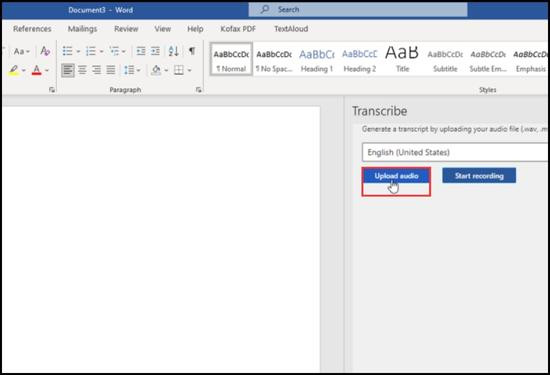Click the Center alignment icon

tap(82, 70)
